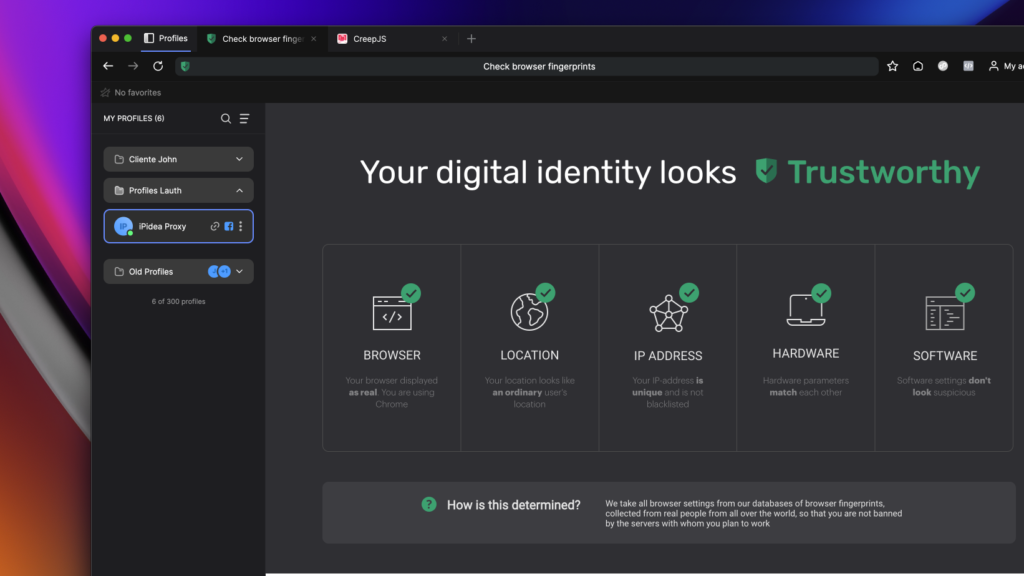Bookmark page with the star icon

892,66
